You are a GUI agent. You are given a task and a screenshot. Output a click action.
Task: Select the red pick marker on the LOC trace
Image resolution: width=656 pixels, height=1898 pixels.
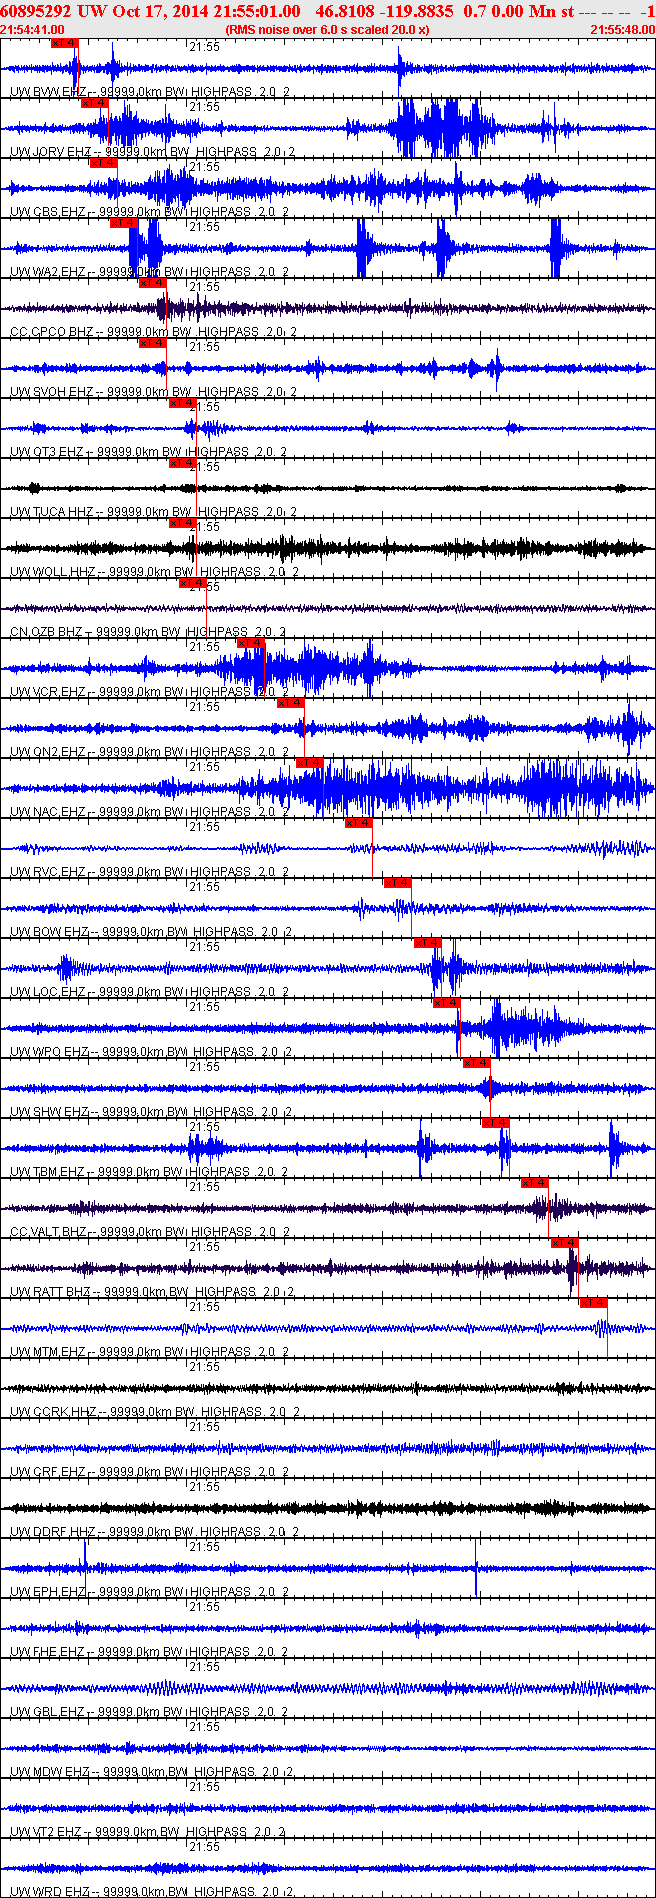tap(427, 943)
